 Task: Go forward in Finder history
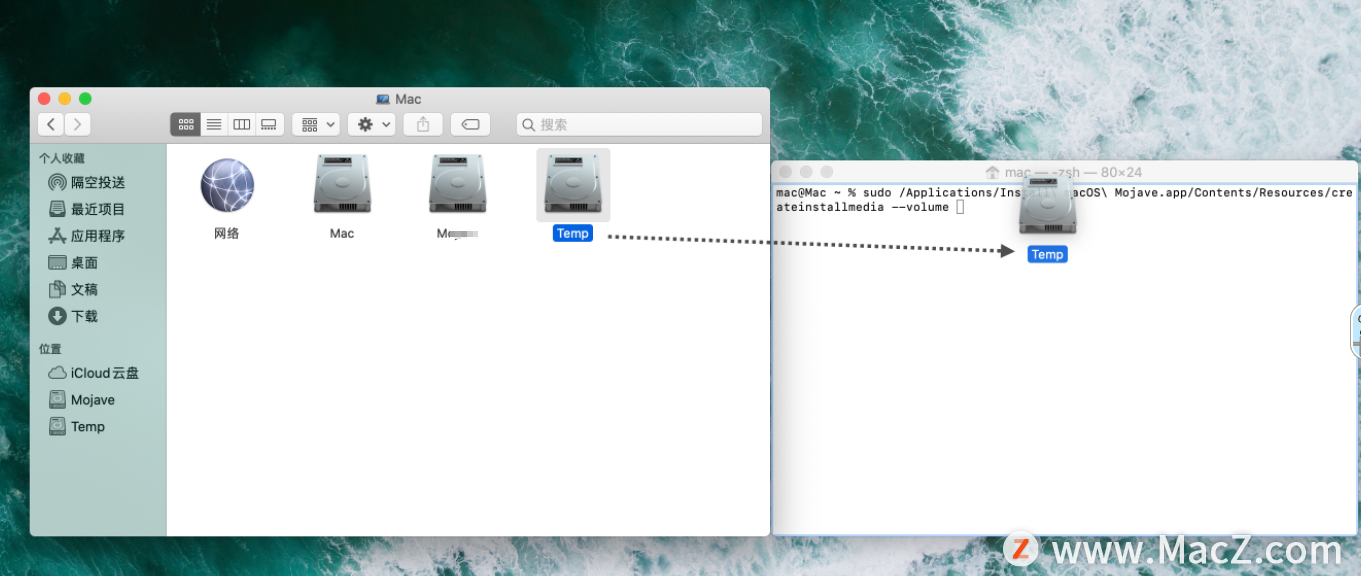[x=77, y=124]
